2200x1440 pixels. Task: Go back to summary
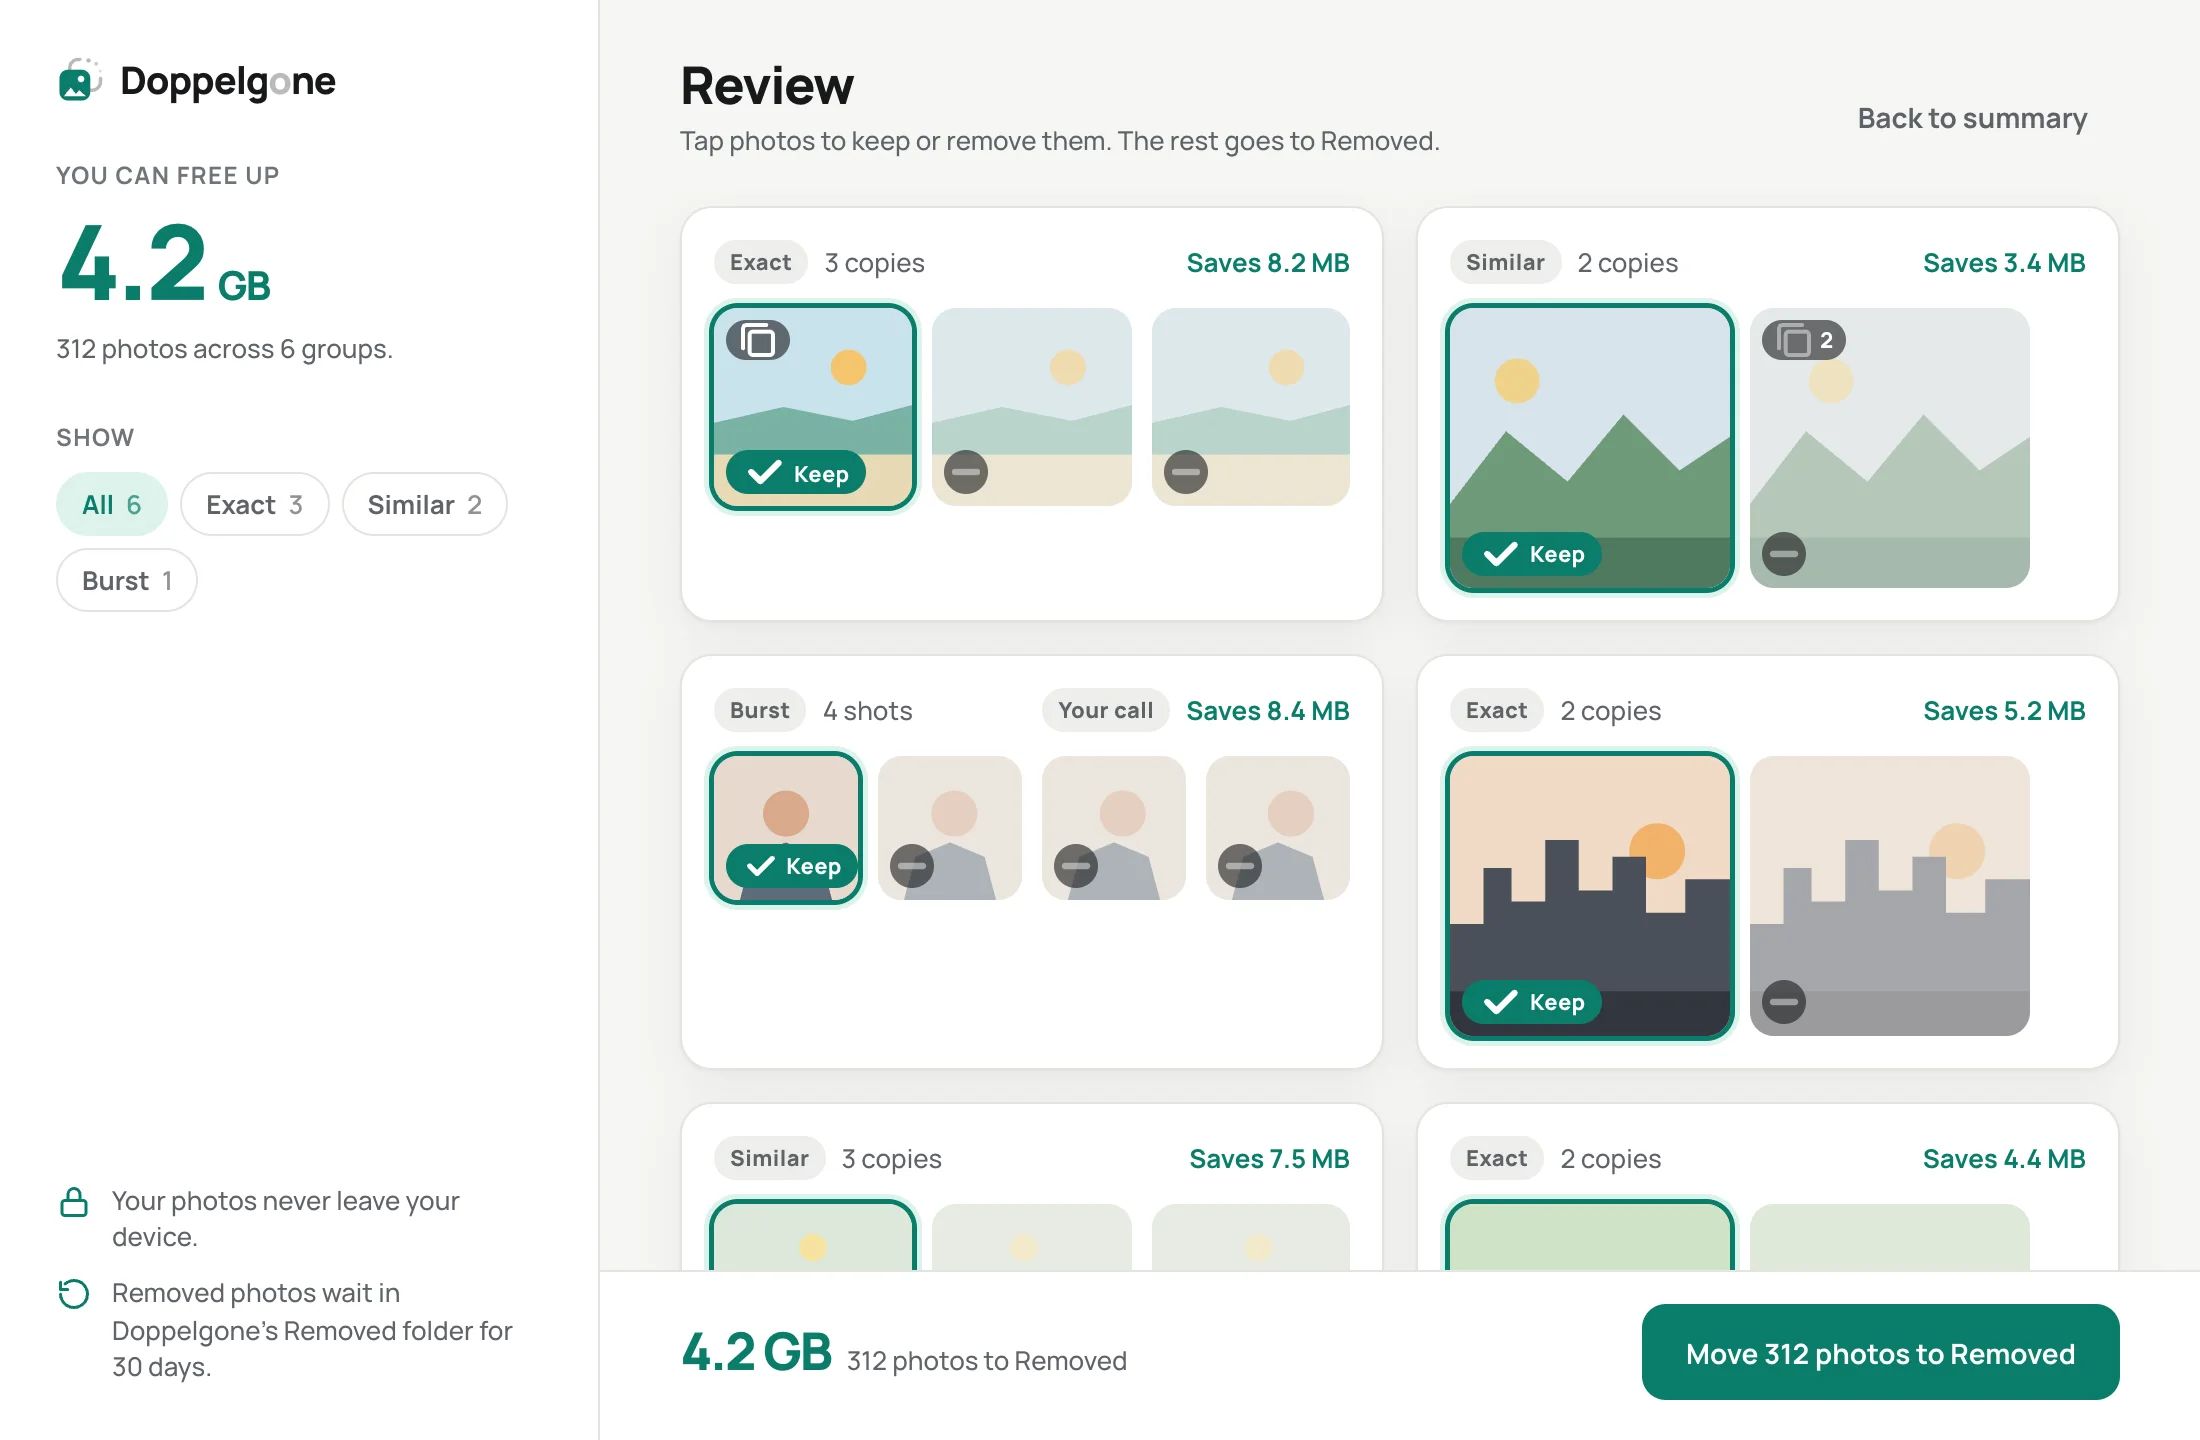[x=1972, y=118]
